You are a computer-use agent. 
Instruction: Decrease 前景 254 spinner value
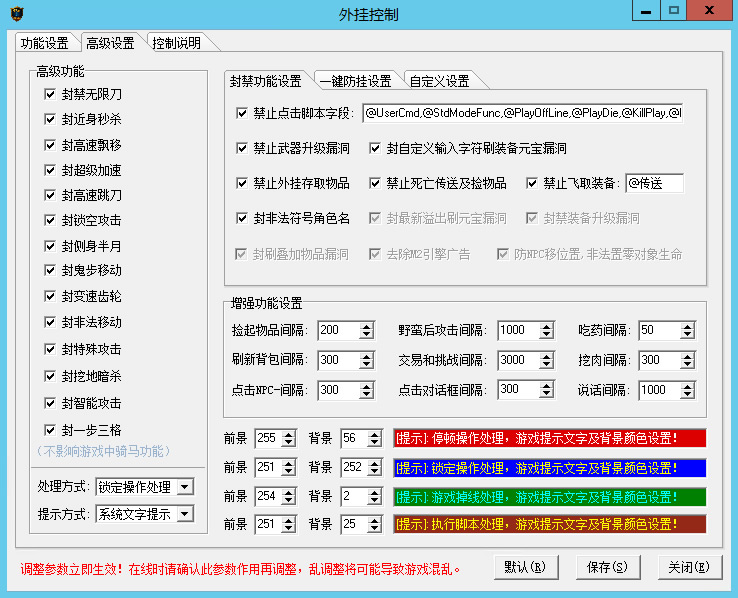[289, 500]
